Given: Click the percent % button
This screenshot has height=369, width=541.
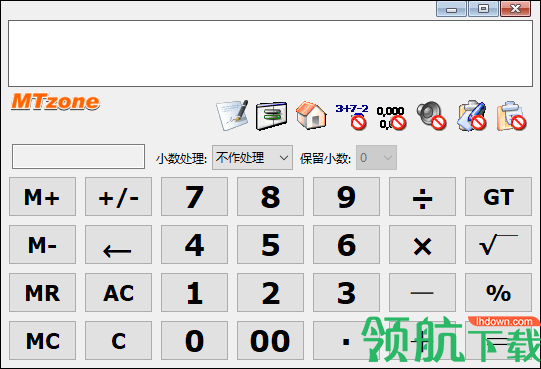Looking at the screenshot, I should [498, 293].
